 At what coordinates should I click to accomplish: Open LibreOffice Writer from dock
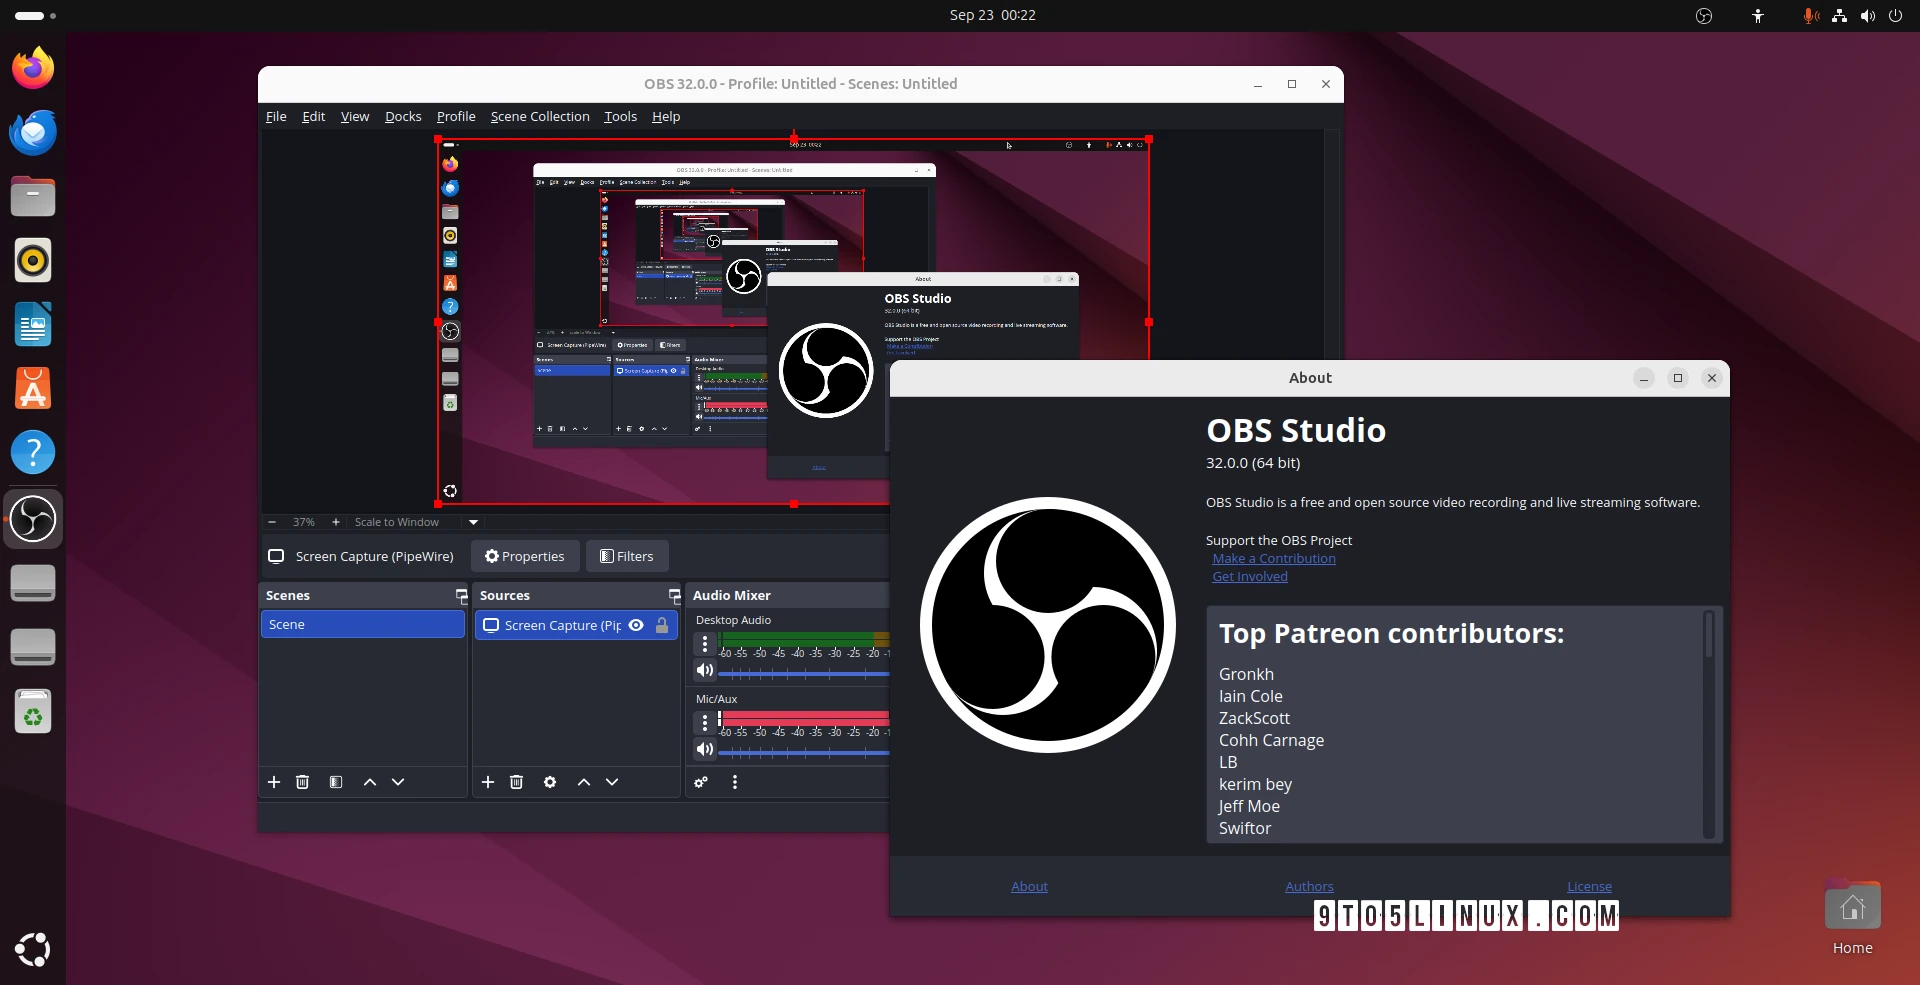pyautogui.click(x=33, y=324)
